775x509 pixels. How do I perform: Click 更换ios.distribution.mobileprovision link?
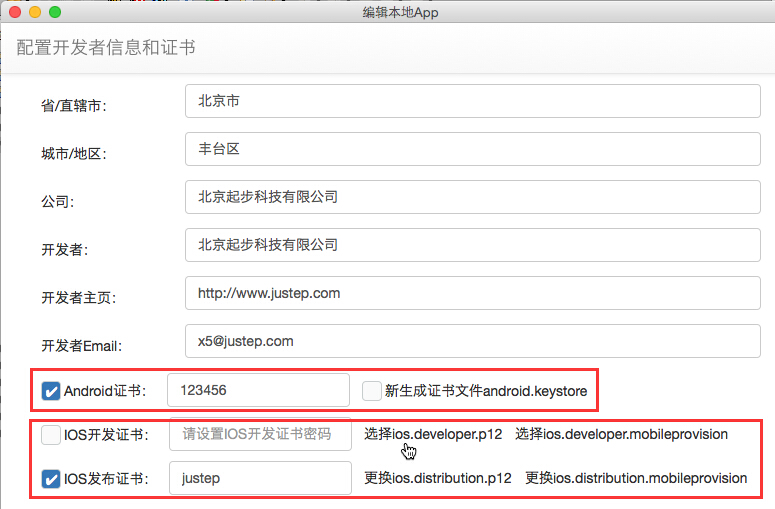[636, 478]
